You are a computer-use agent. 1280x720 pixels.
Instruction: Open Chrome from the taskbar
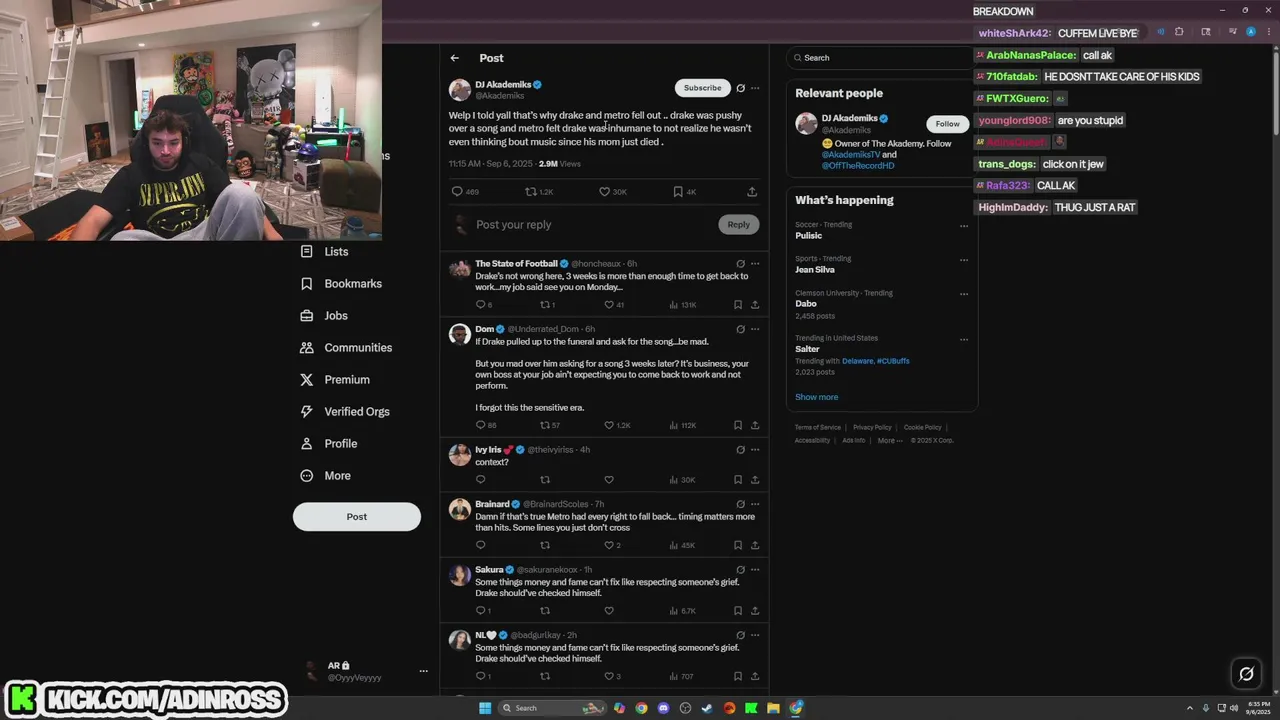pyautogui.click(x=641, y=708)
